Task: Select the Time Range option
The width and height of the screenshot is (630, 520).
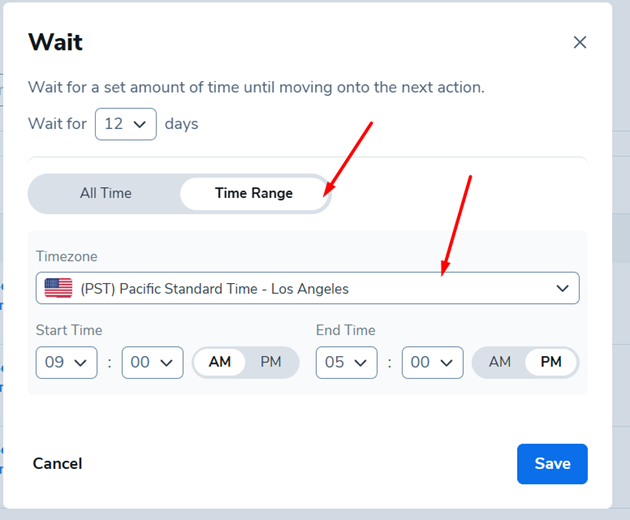Action: coord(254,194)
